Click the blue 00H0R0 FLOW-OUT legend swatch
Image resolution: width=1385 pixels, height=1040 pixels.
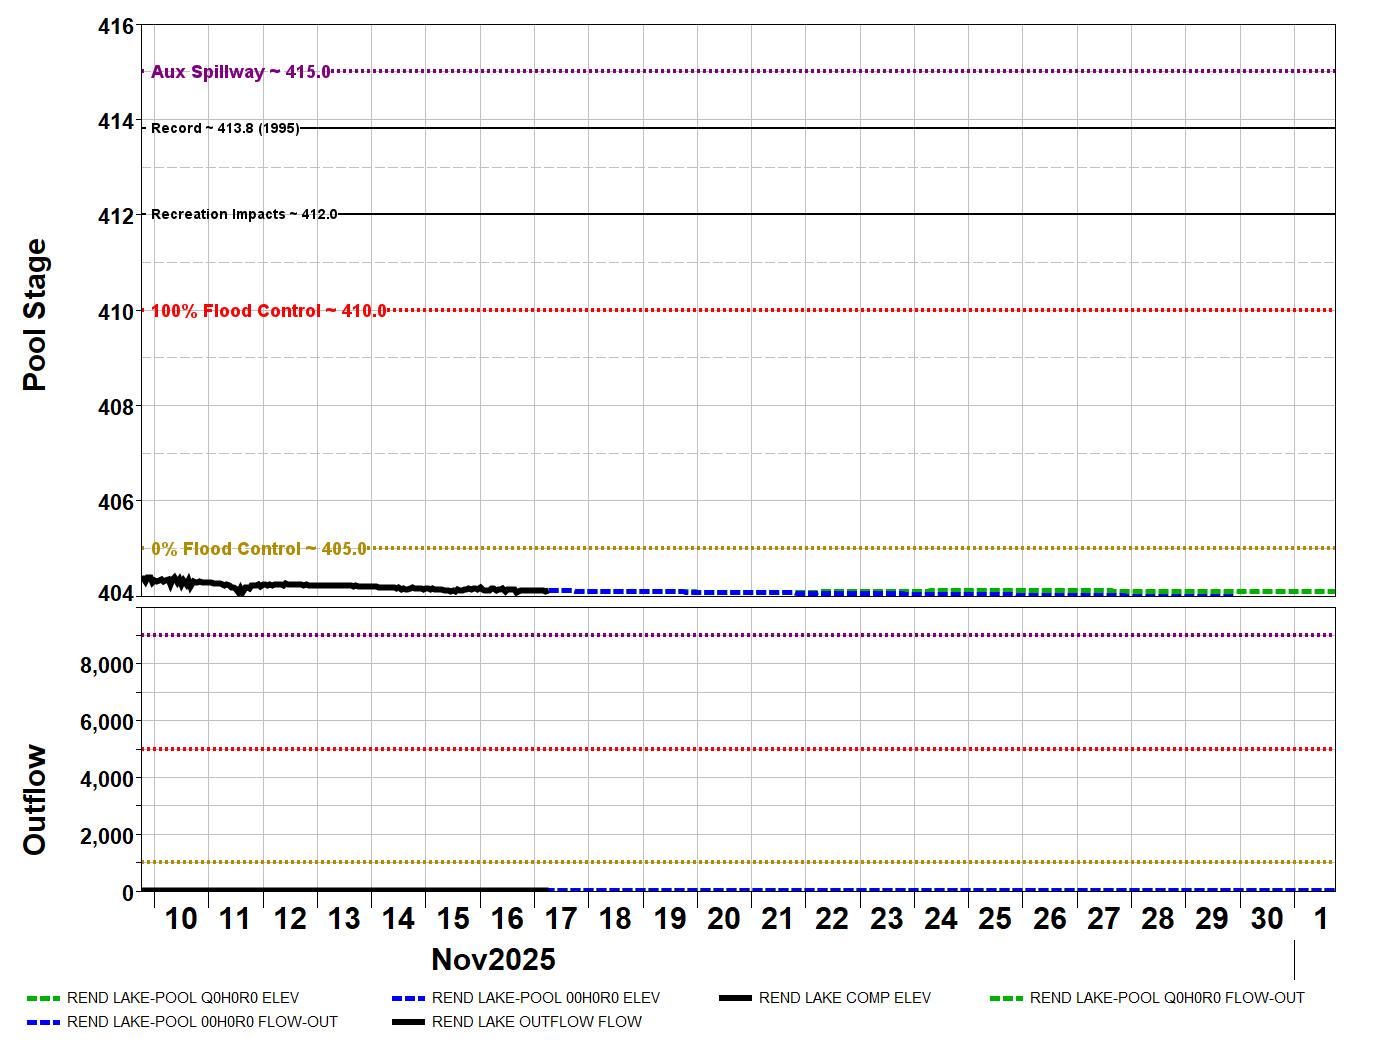coord(44,1022)
